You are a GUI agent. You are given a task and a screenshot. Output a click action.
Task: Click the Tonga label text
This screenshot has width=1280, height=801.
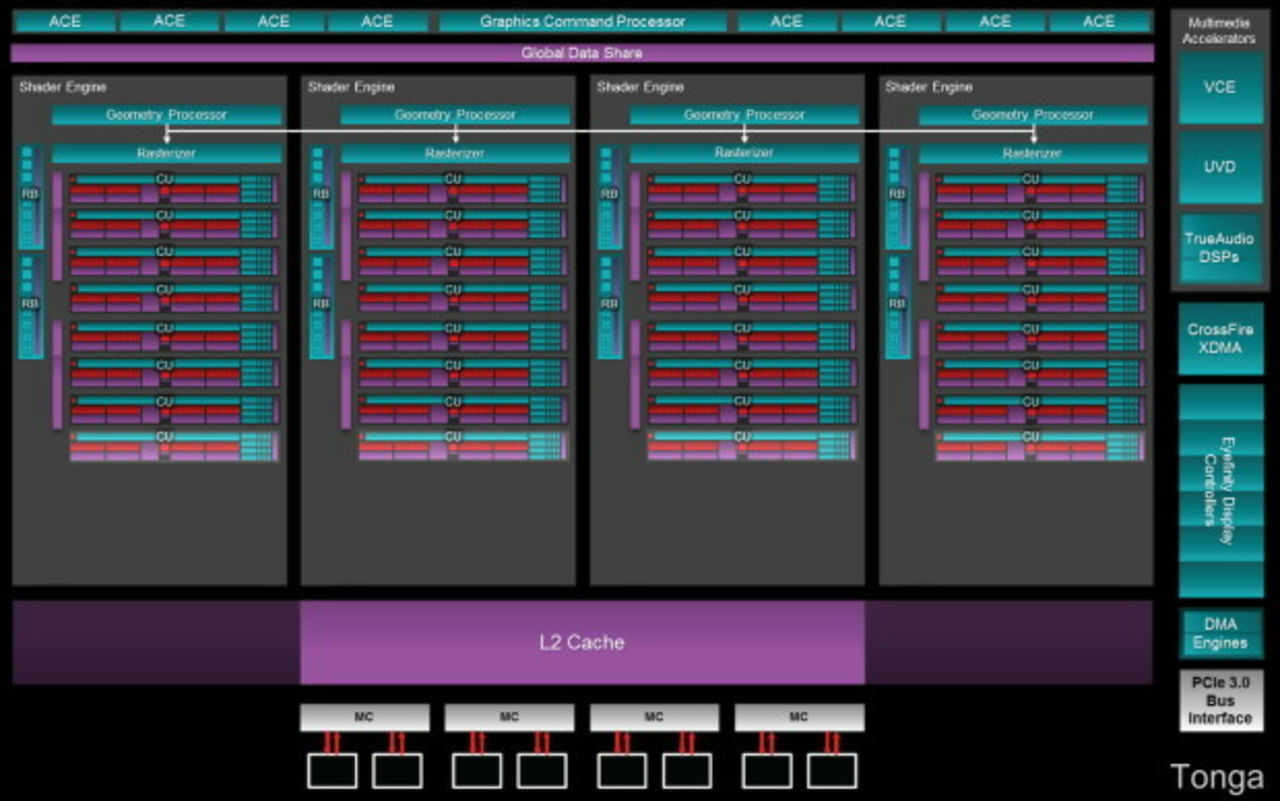[1216, 777]
